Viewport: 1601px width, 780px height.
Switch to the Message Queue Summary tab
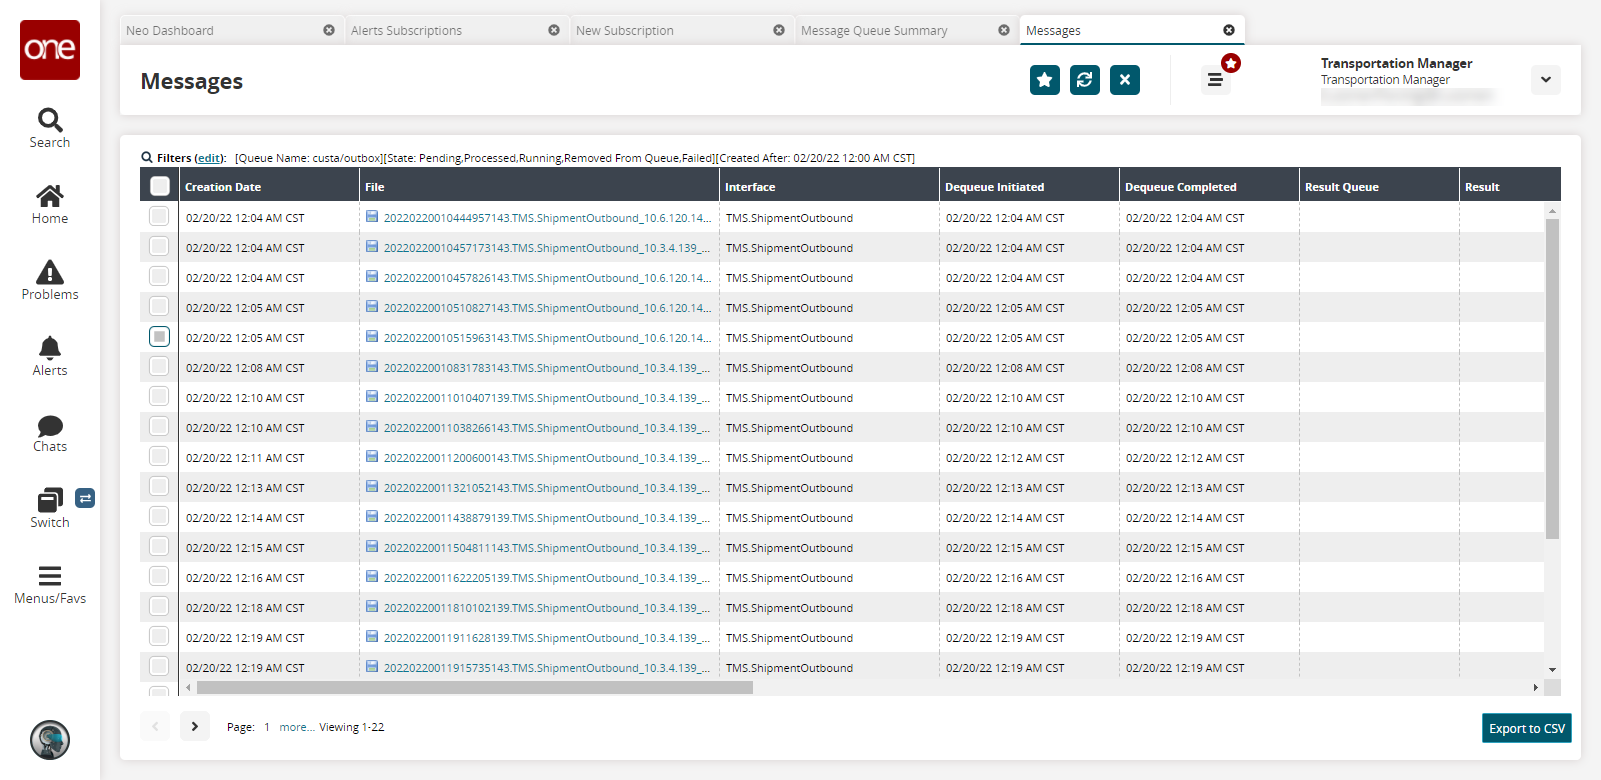[874, 31]
